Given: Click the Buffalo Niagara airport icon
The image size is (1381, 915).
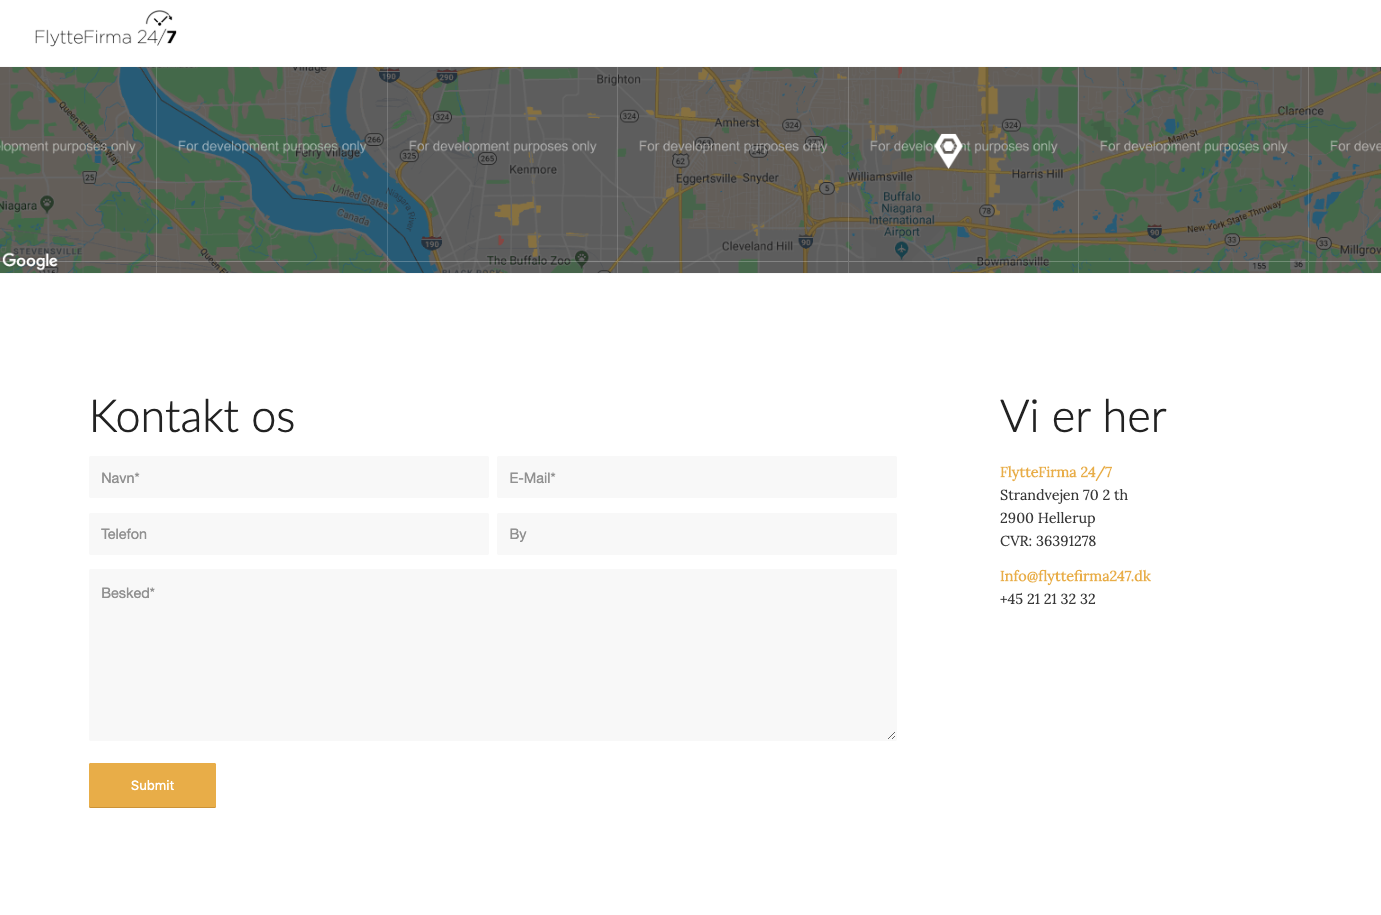Looking at the screenshot, I should 901,250.
